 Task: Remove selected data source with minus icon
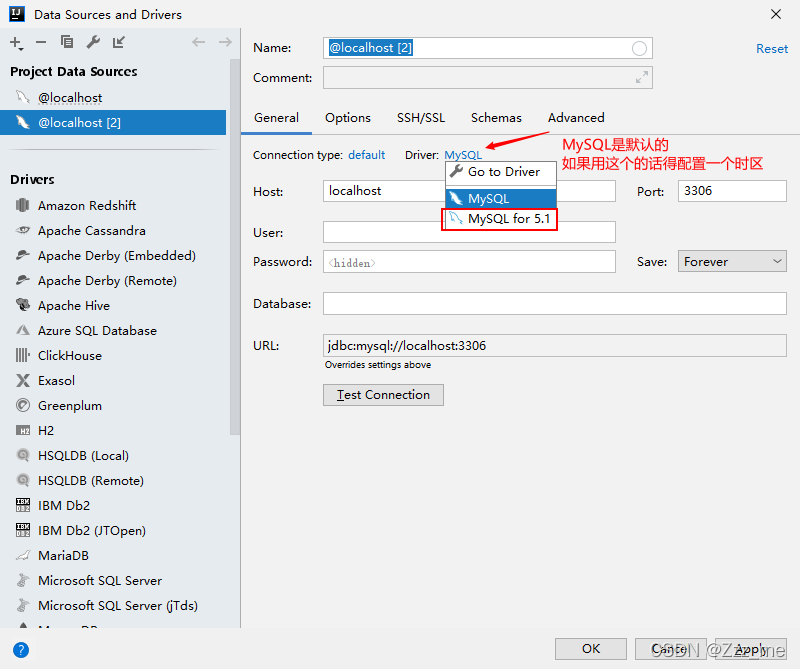[41, 42]
